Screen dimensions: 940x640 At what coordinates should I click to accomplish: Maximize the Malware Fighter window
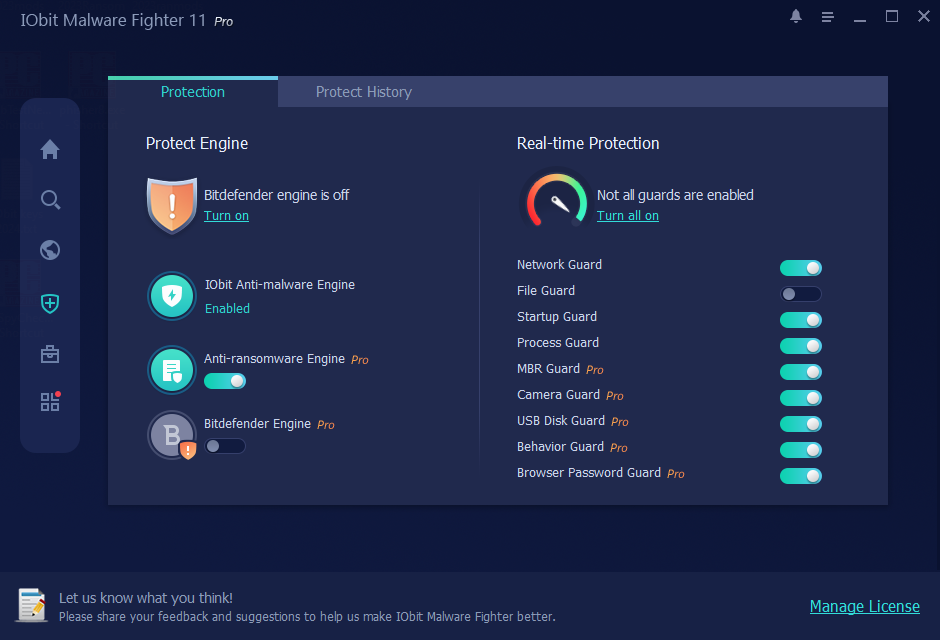[x=891, y=17]
